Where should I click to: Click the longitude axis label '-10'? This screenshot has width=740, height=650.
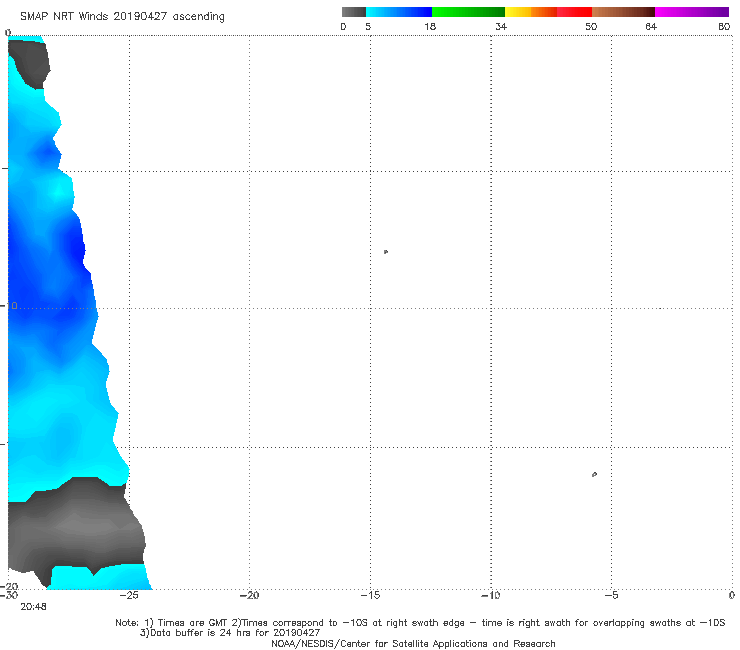[490, 595]
